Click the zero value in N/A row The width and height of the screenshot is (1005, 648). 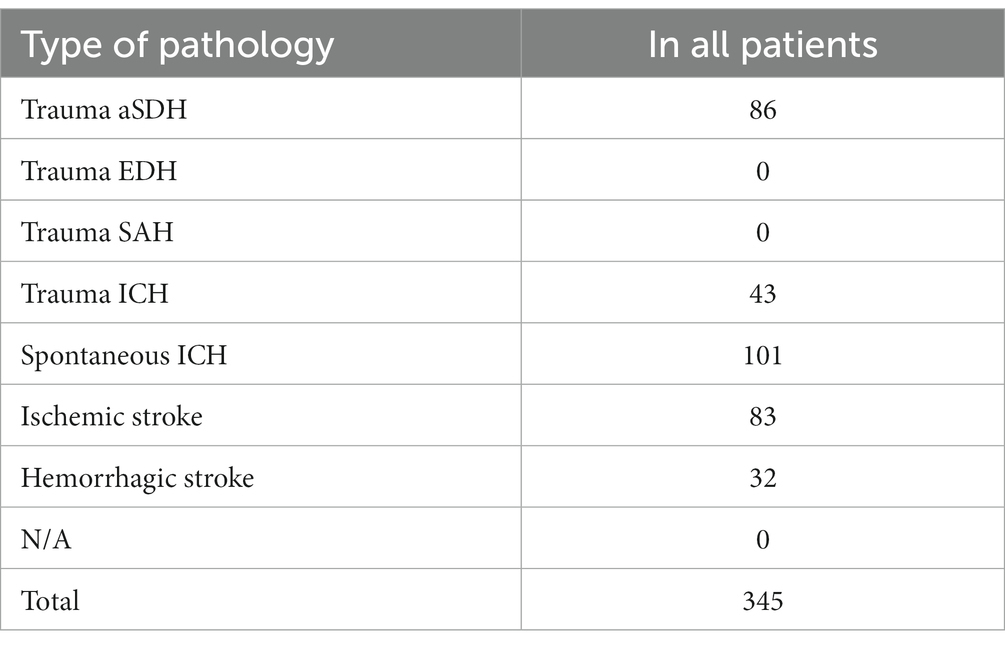click(x=763, y=539)
